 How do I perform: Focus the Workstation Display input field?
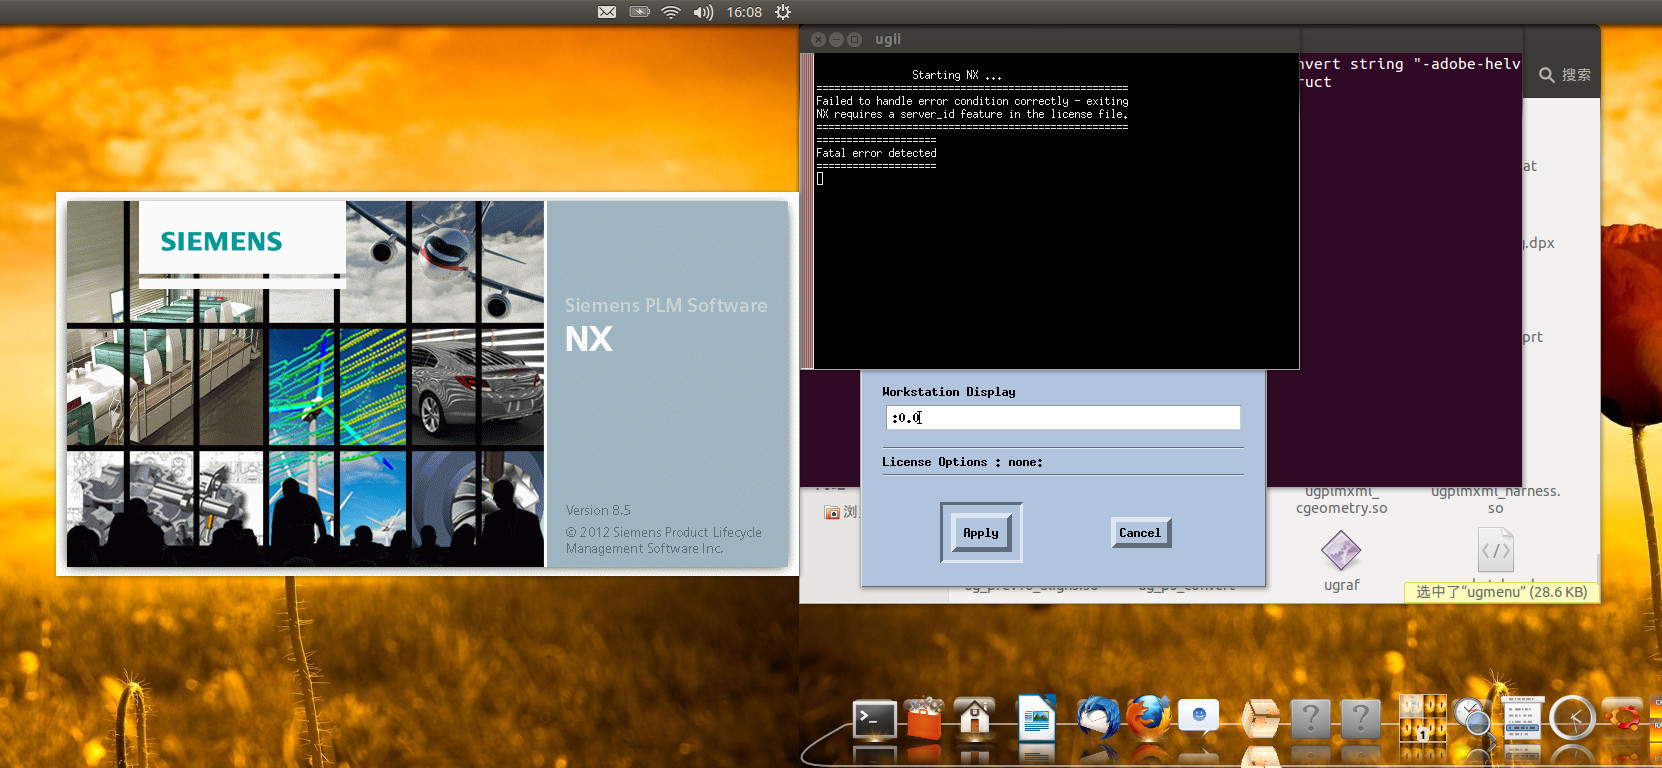pos(1063,417)
